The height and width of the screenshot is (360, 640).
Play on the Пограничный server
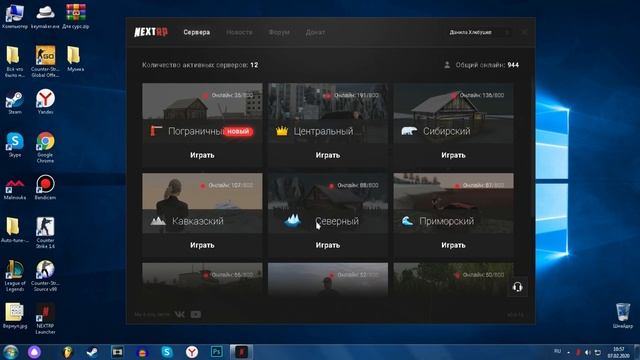202,155
